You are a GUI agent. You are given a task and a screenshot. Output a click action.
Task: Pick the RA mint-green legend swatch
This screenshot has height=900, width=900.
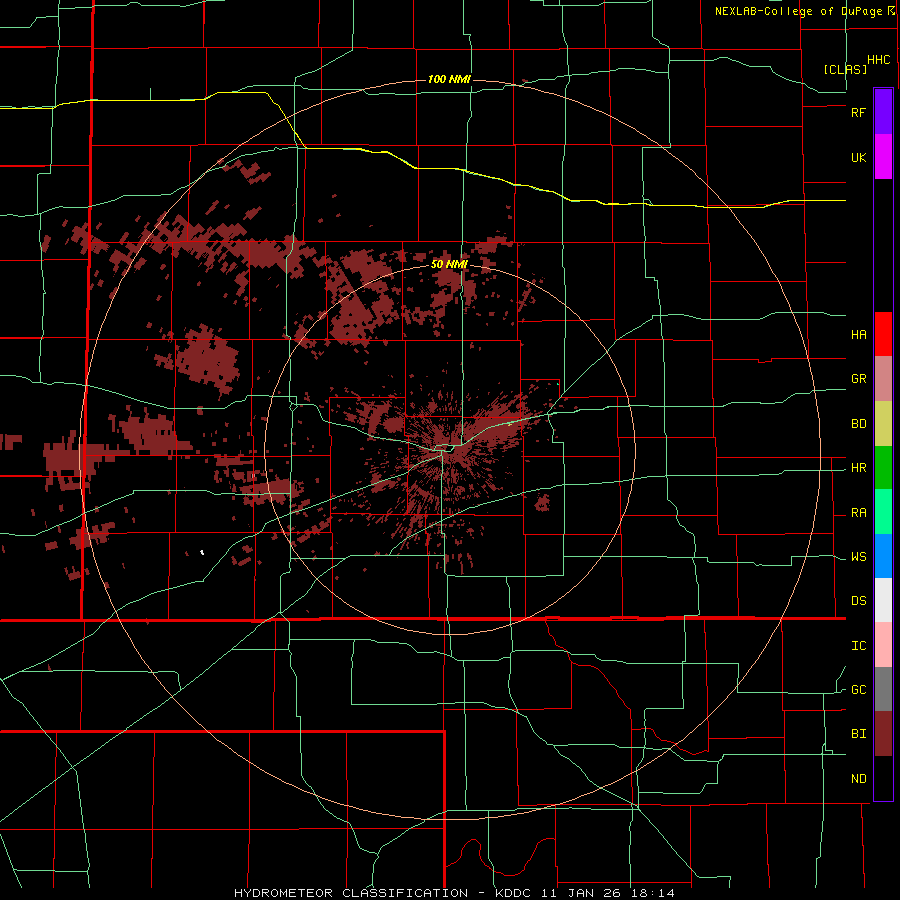pos(883,512)
